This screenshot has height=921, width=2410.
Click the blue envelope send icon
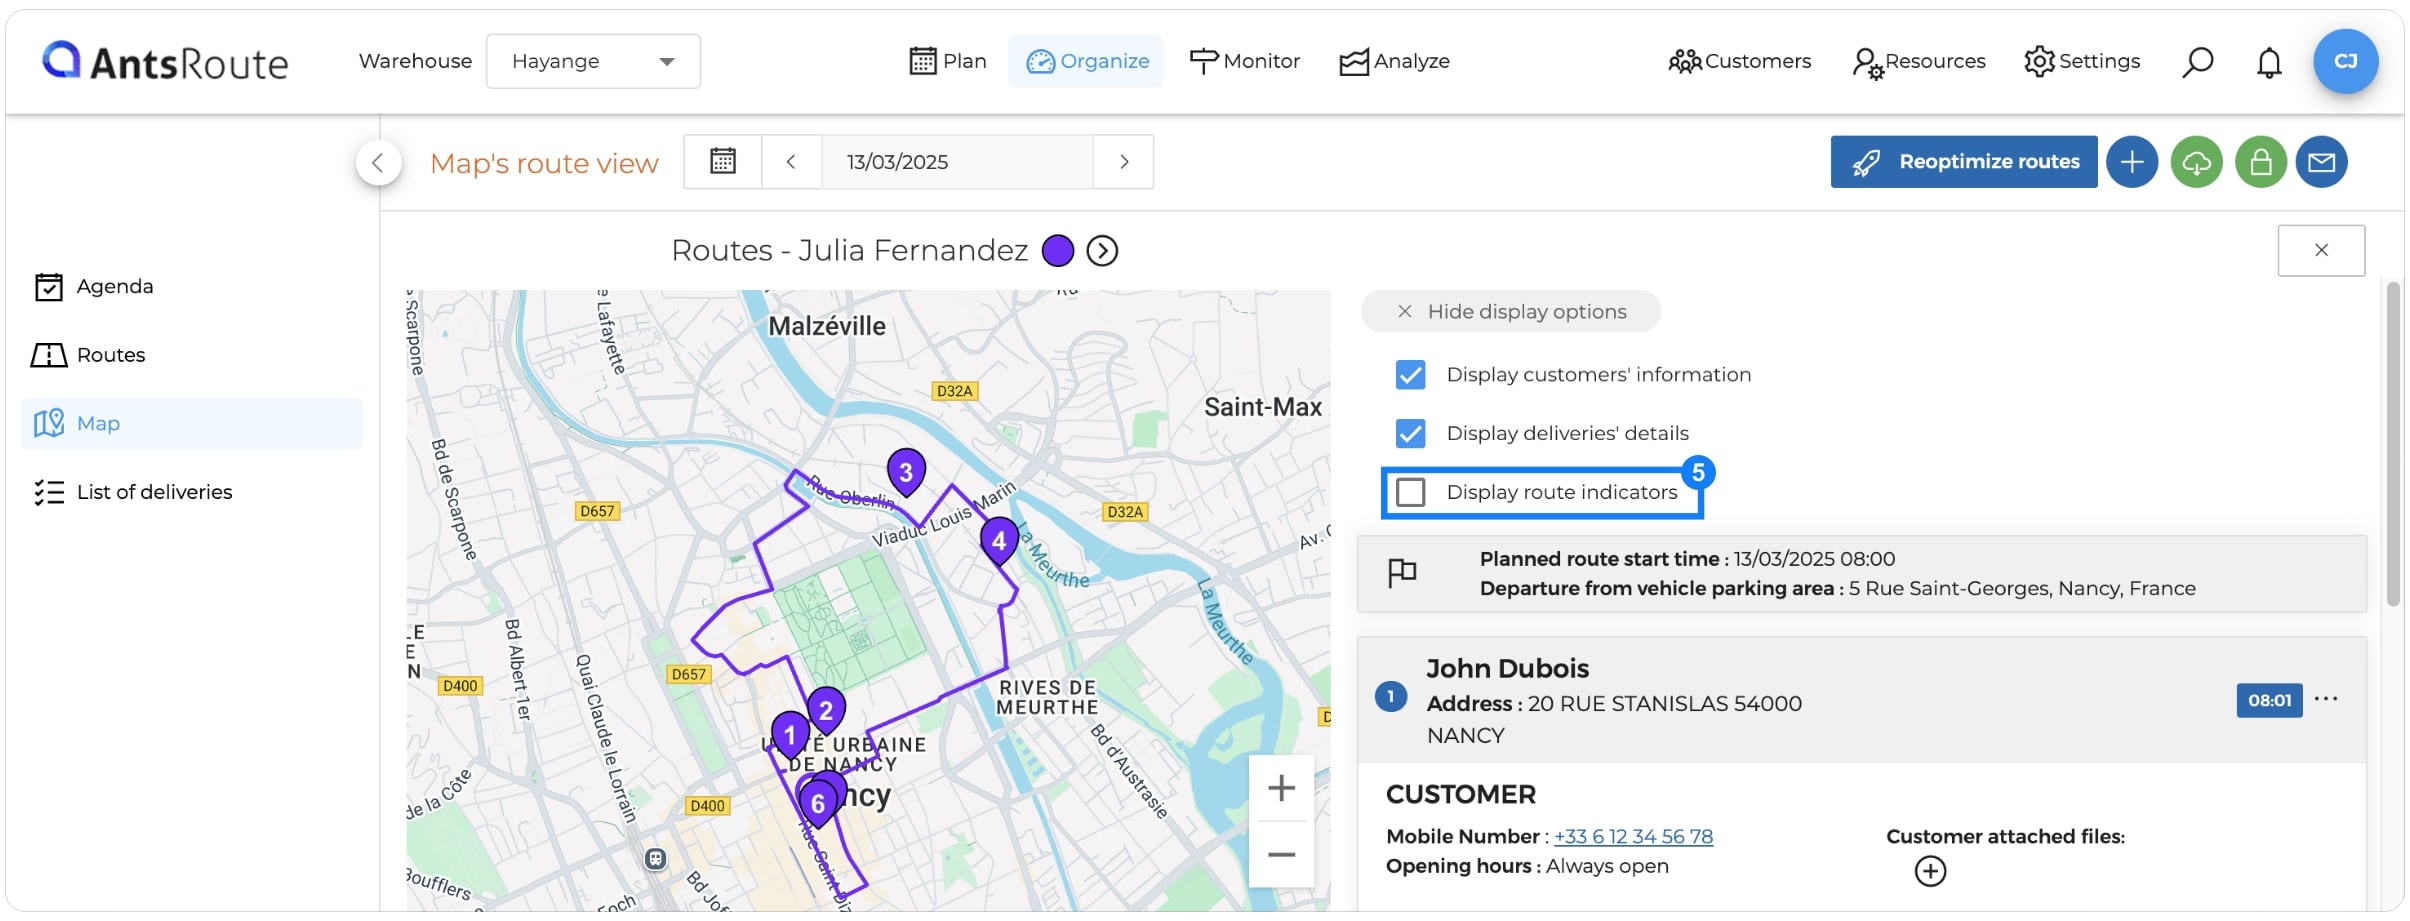click(2321, 161)
